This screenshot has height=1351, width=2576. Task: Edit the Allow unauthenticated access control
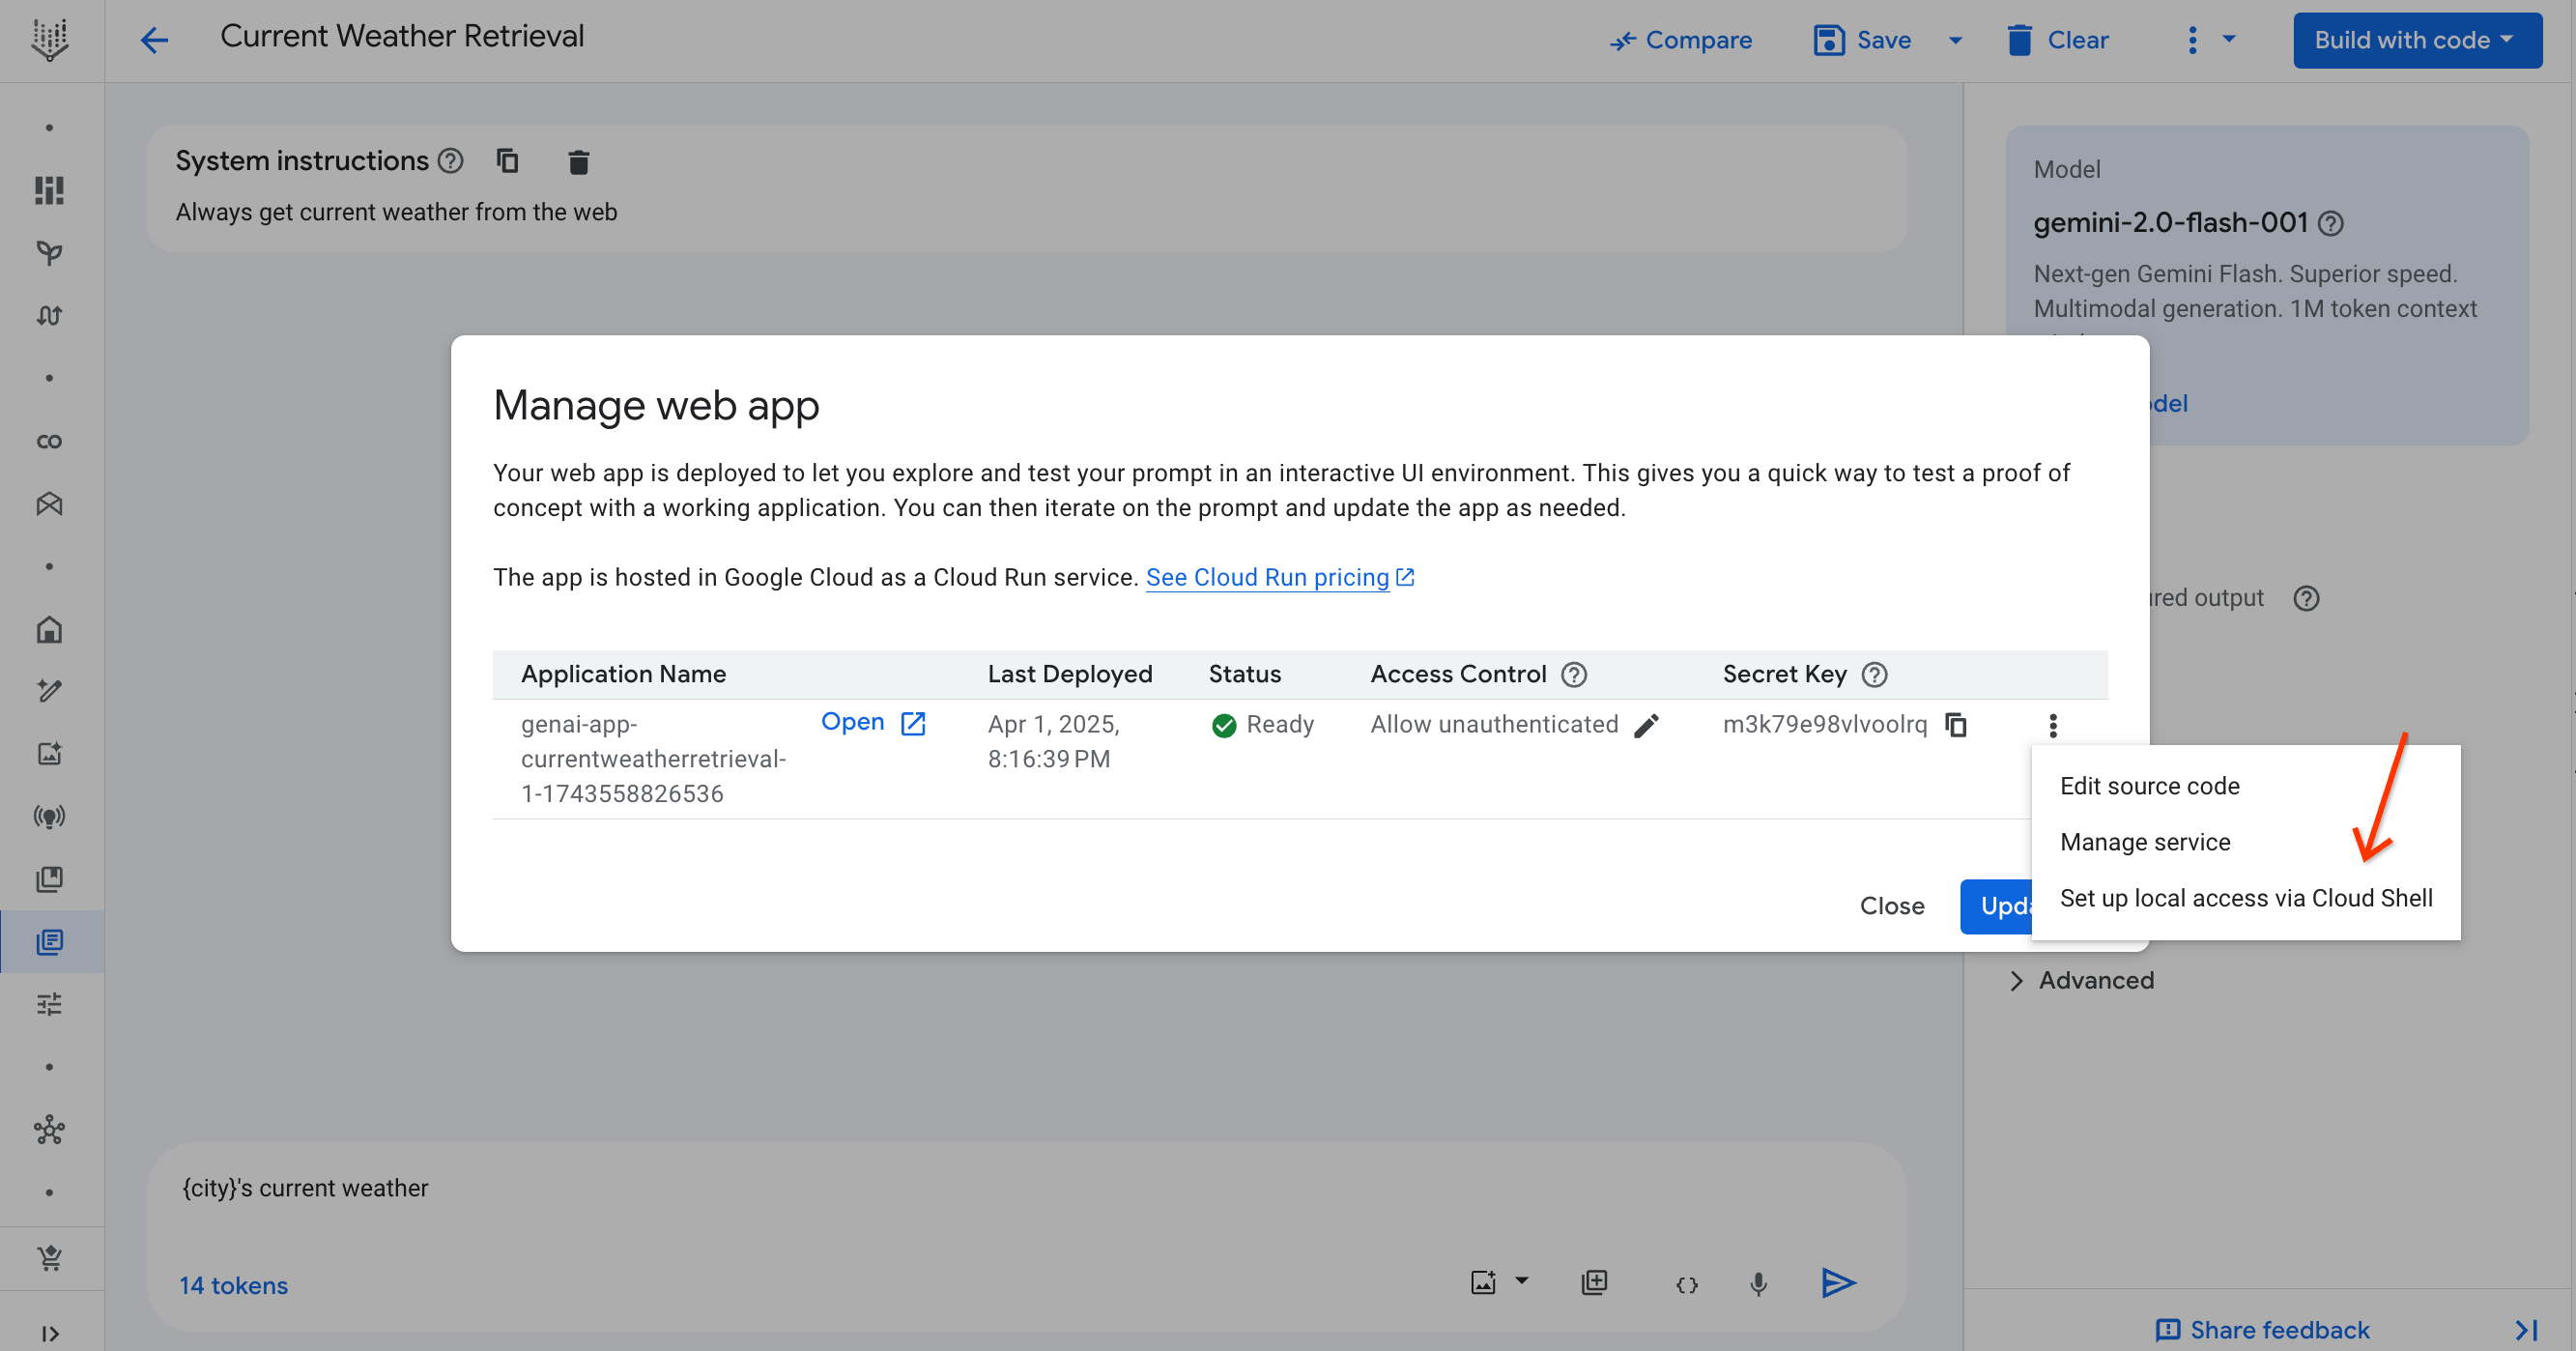click(1647, 726)
